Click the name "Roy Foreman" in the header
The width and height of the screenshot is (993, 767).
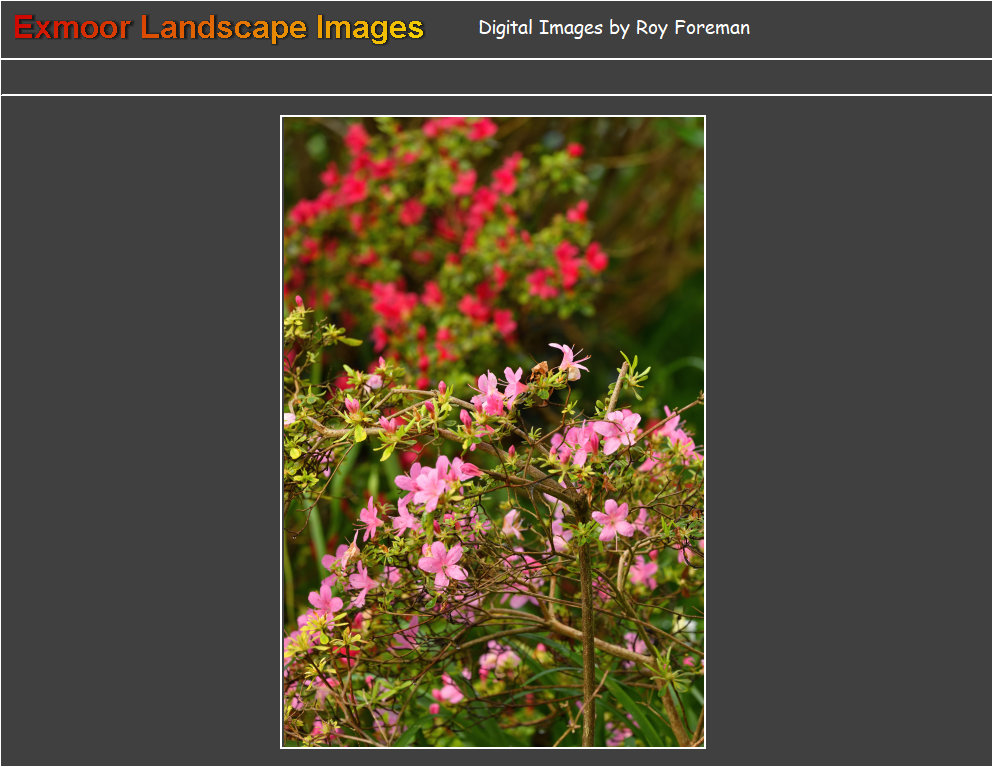click(692, 28)
